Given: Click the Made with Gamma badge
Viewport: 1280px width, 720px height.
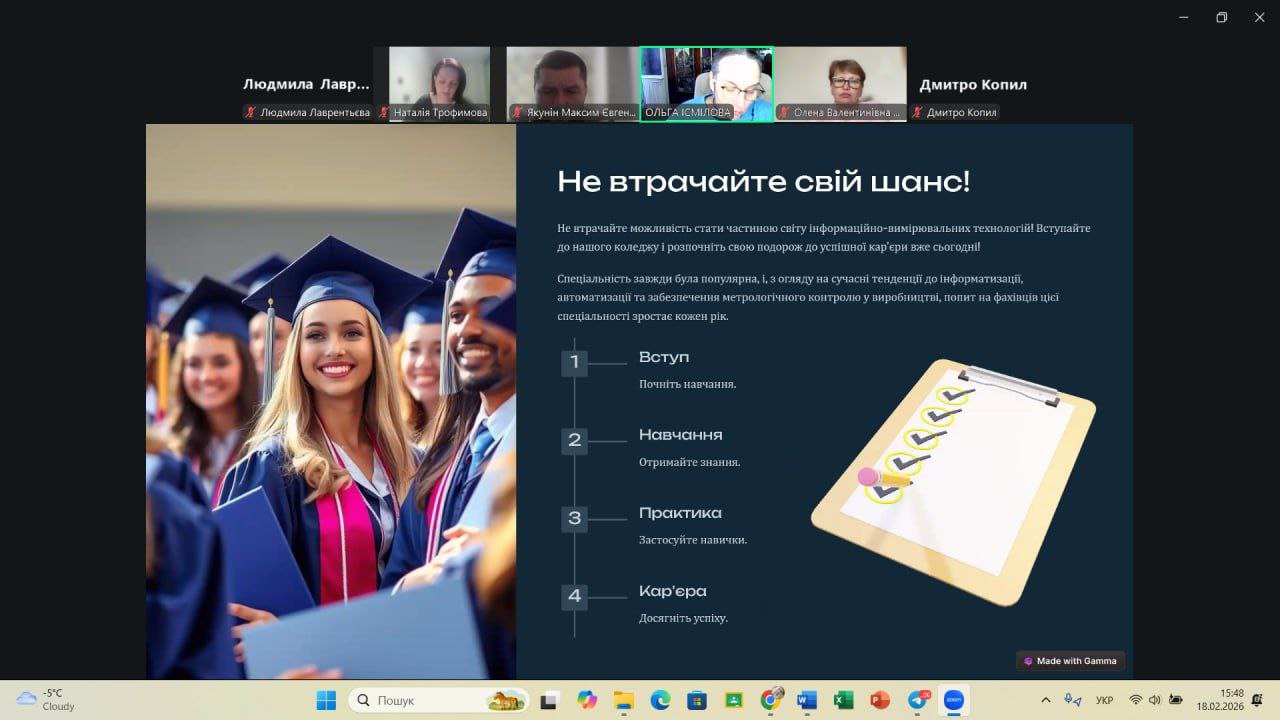Looking at the screenshot, I should pyautogui.click(x=1070, y=661).
